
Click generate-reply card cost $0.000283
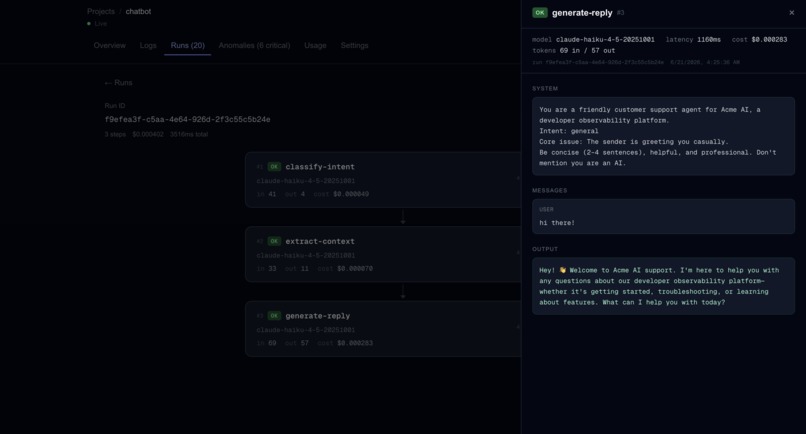355,343
